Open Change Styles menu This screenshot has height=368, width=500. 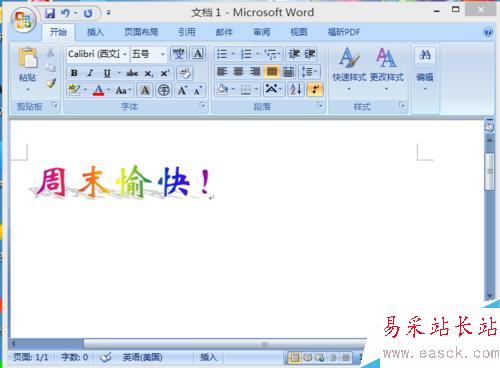tap(386, 69)
